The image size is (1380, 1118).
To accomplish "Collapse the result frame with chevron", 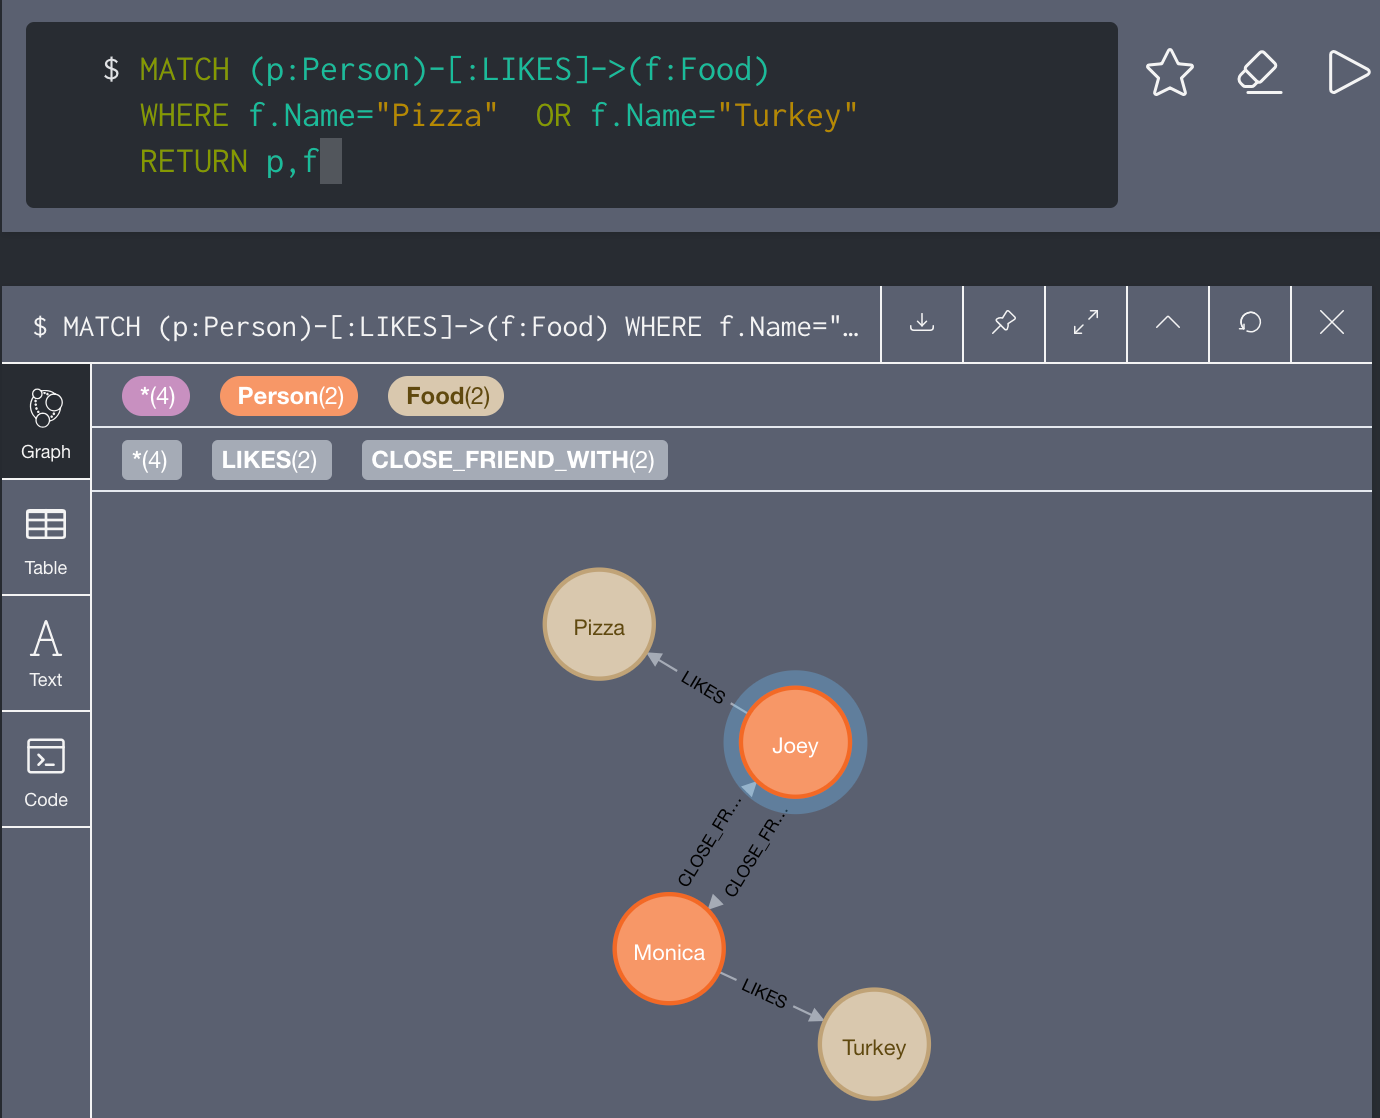I will [1168, 323].
